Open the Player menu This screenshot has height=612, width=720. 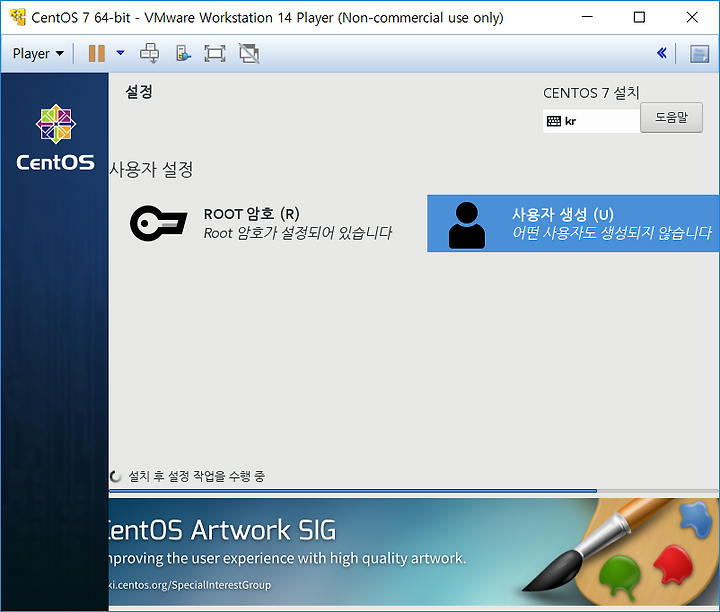pos(38,54)
